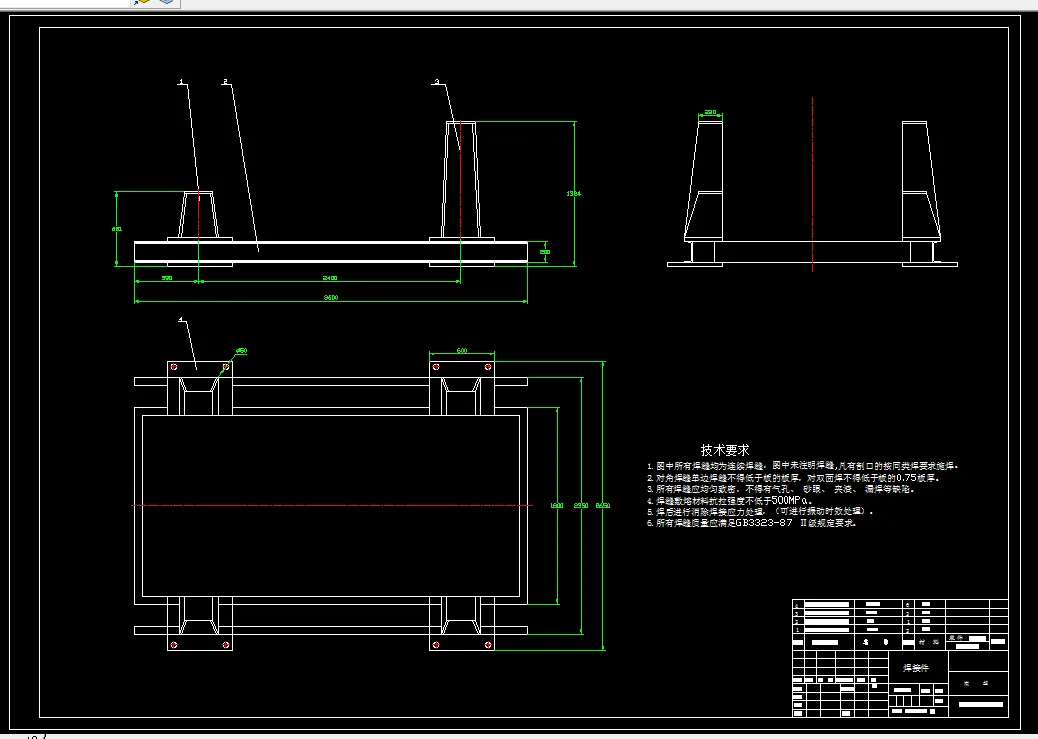Select bolt hole at plan view top-left corner
Viewport: 1038px width, 739px height.
[174, 366]
